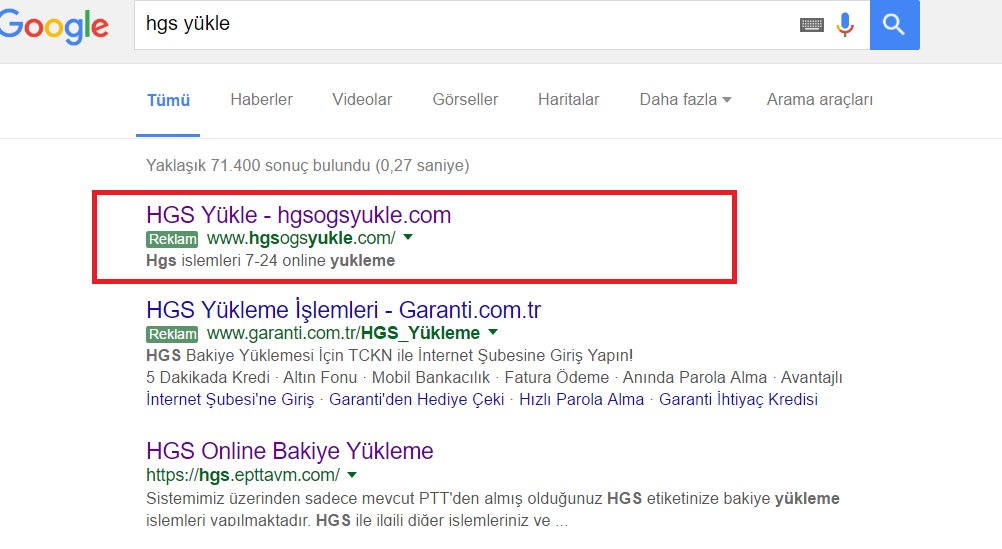Open the Görseller tab
The height and width of the screenshot is (549, 1002).
pyautogui.click(x=465, y=100)
